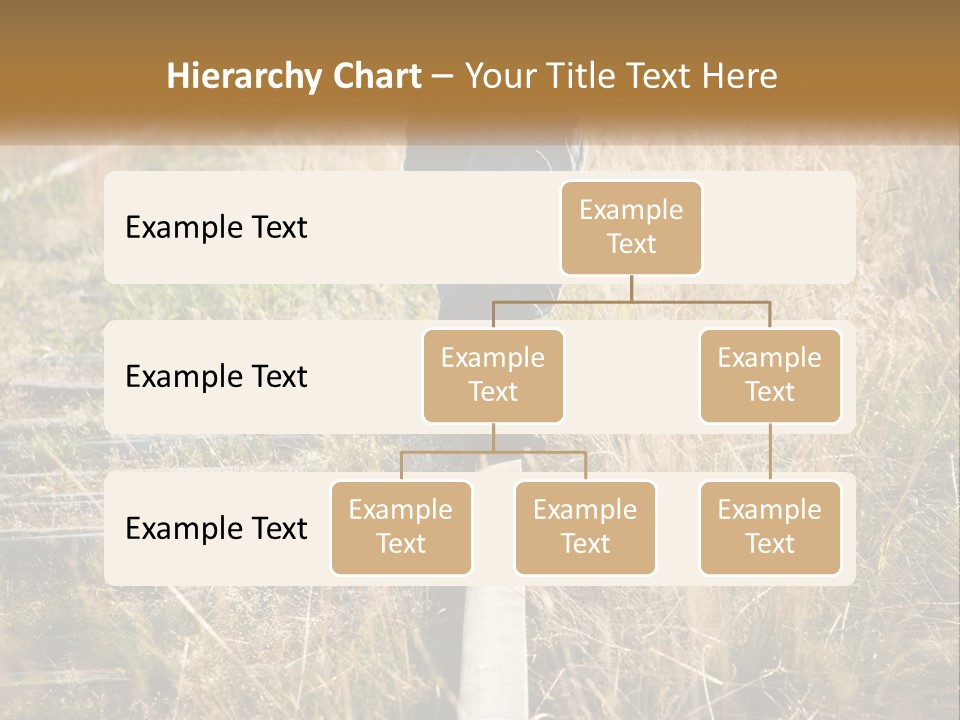This screenshot has width=960, height=720.
Task: Click the second row's 'Example Text' label
Action: coord(216,377)
